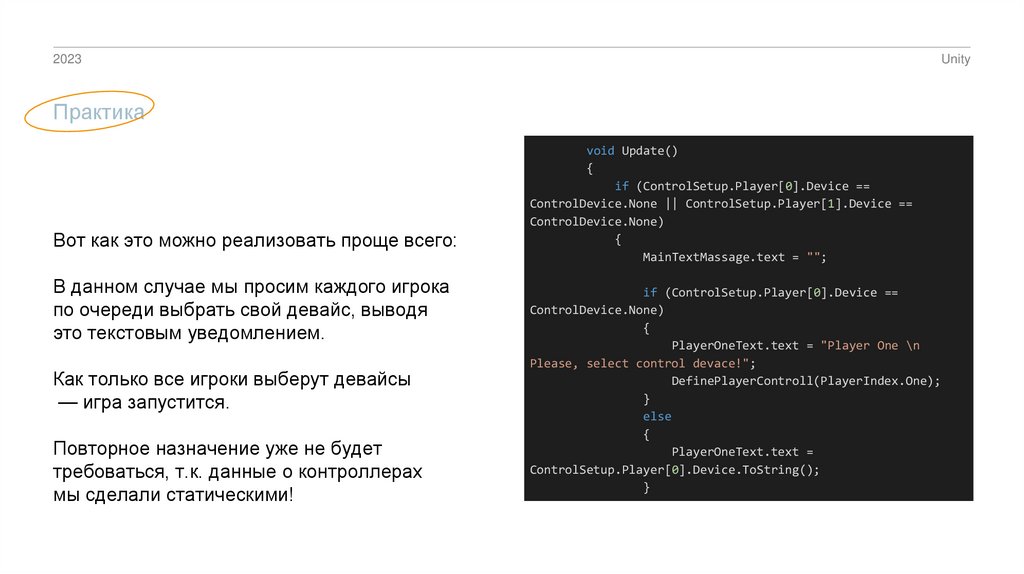Click the text "мы сделали статическими!"

(x=174, y=495)
